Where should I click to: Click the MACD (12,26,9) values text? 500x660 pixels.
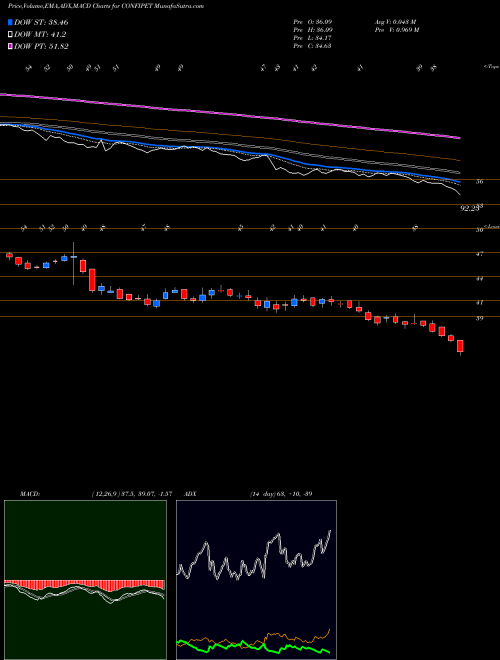tap(131, 493)
